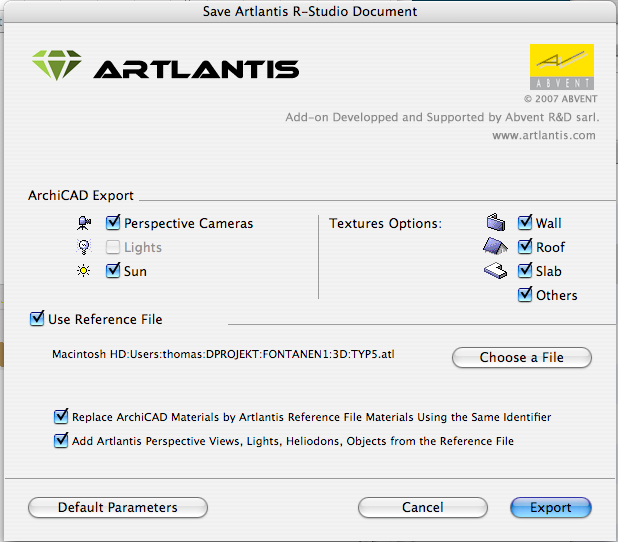Viewport: 618px width, 542px height.
Task: Toggle Replace ArchiCAD Materials checkbox
Action: coord(61,417)
